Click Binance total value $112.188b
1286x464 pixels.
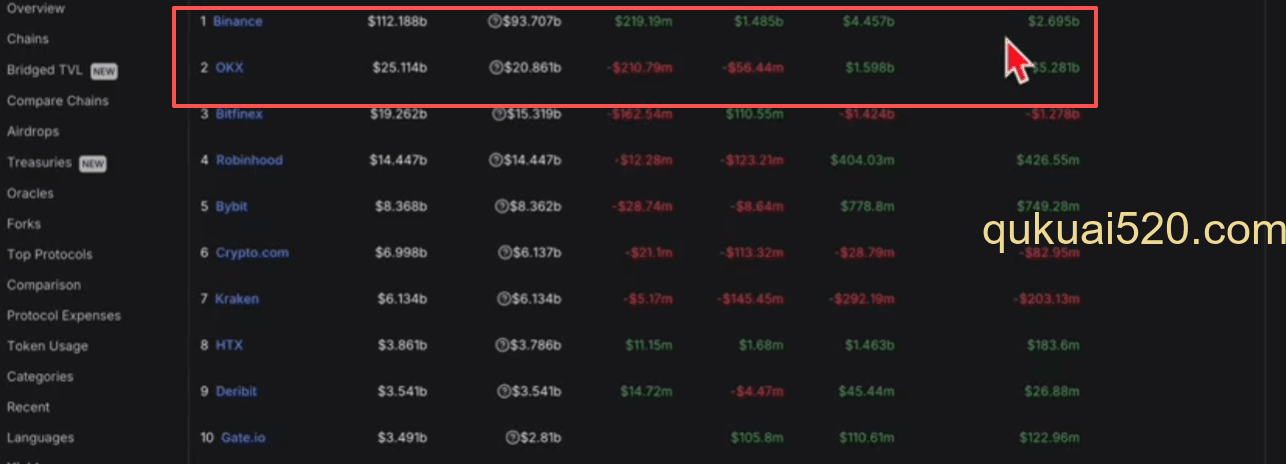point(397,21)
